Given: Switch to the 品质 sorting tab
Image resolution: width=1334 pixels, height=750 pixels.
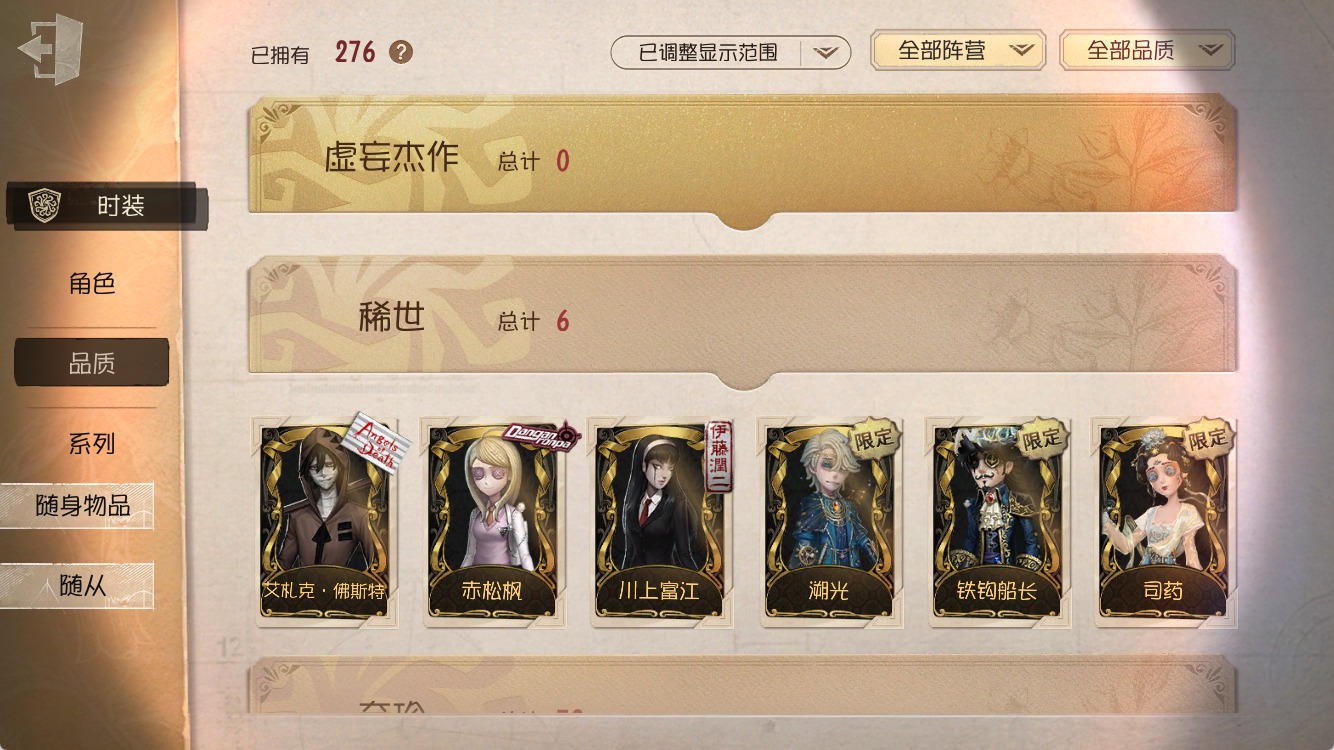Looking at the screenshot, I should coord(92,363).
